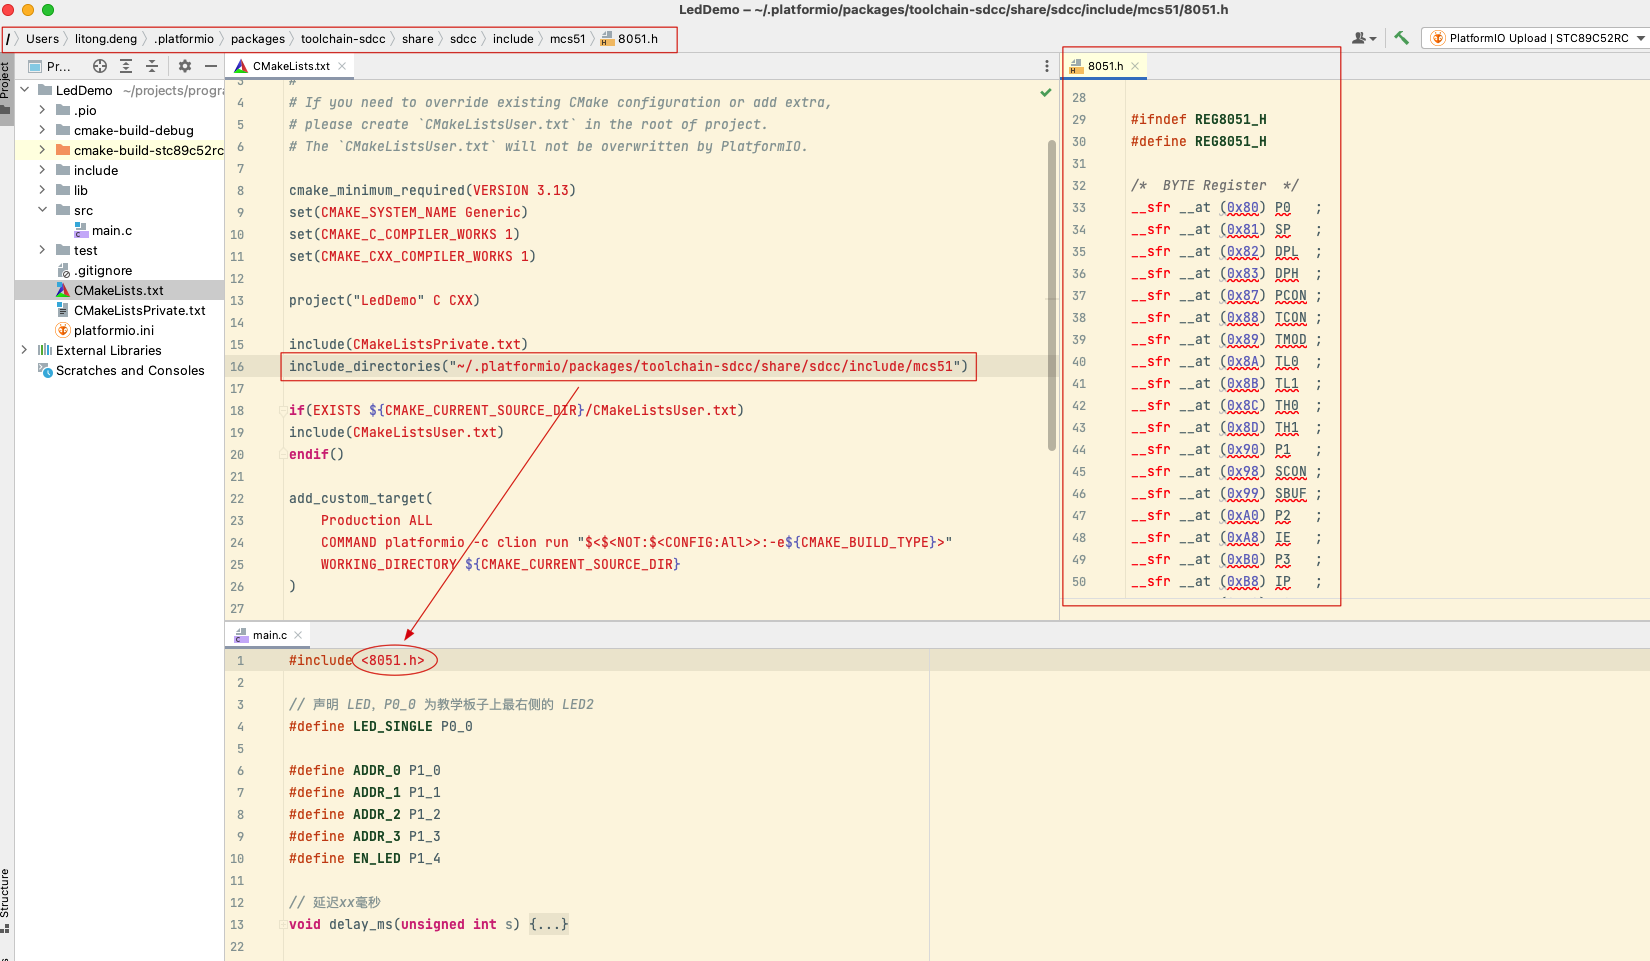Expand folded delay_ms function body
This screenshot has height=961, width=1650.
tap(549, 924)
